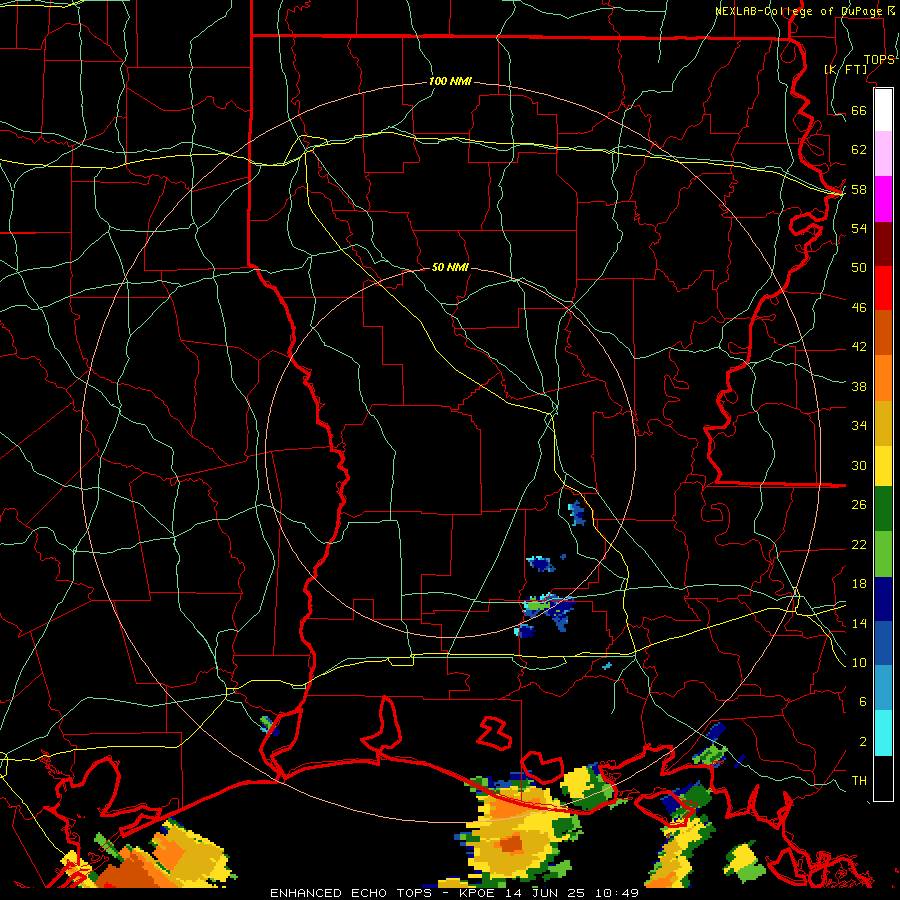Select the magenta swatch in the legend
The width and height of the screenshot is (900, 900).
point(883,199)
